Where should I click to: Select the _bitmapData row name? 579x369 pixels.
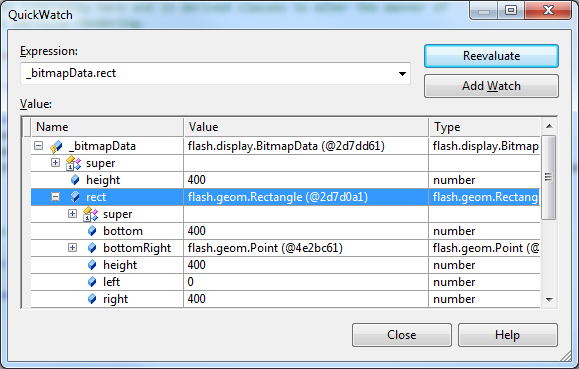coord(102,146)
